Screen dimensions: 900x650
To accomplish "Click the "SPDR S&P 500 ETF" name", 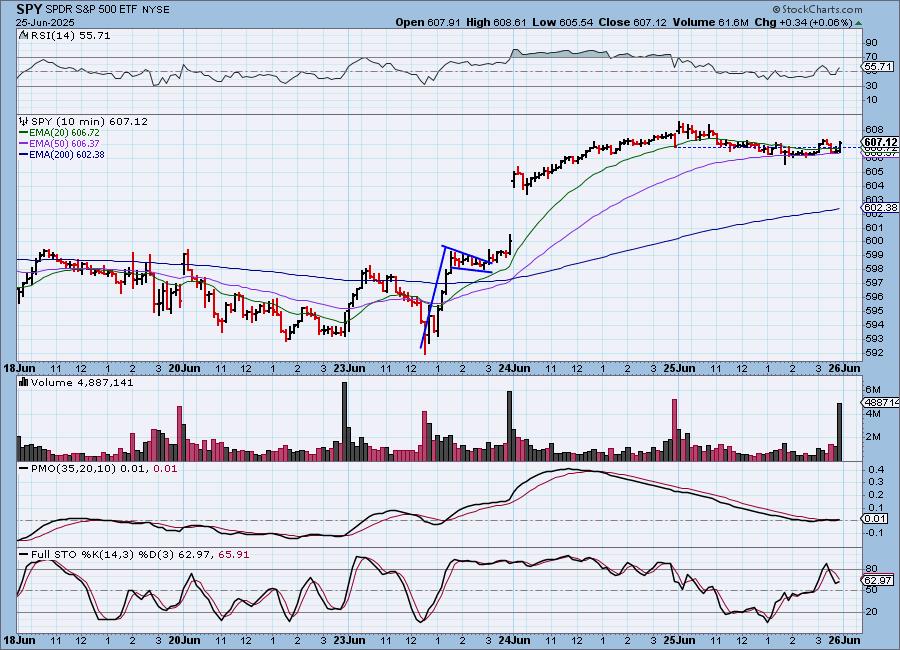I will [91, 10].
